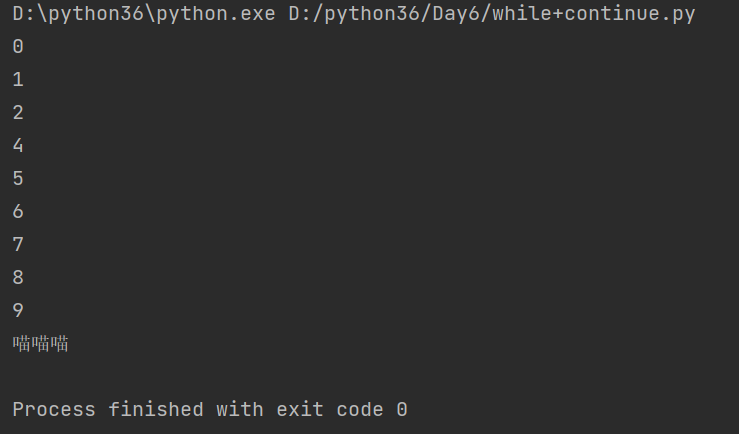Click the output line showing 2

[18, 113]
